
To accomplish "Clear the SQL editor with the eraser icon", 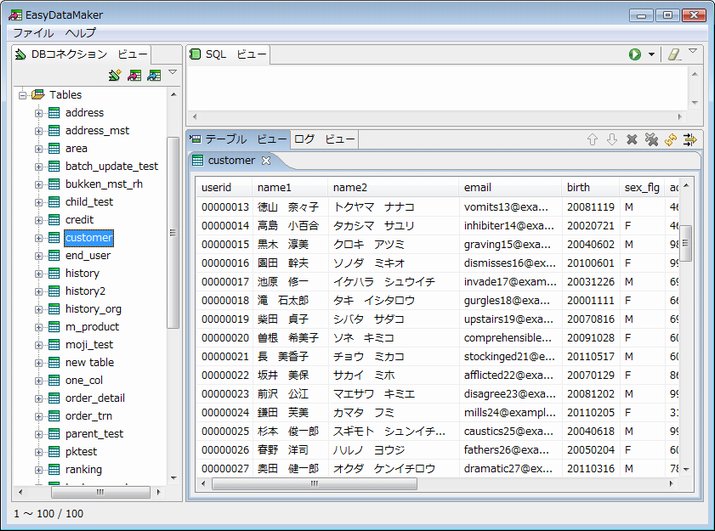I will pyautogui.click(x=674, y=54).
